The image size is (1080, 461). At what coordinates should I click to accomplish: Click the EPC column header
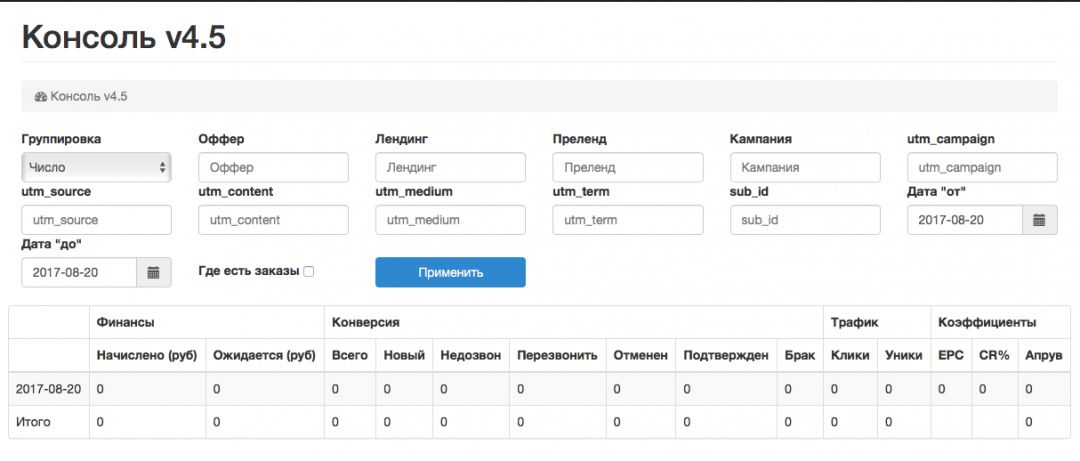click(x=951, y=356)
